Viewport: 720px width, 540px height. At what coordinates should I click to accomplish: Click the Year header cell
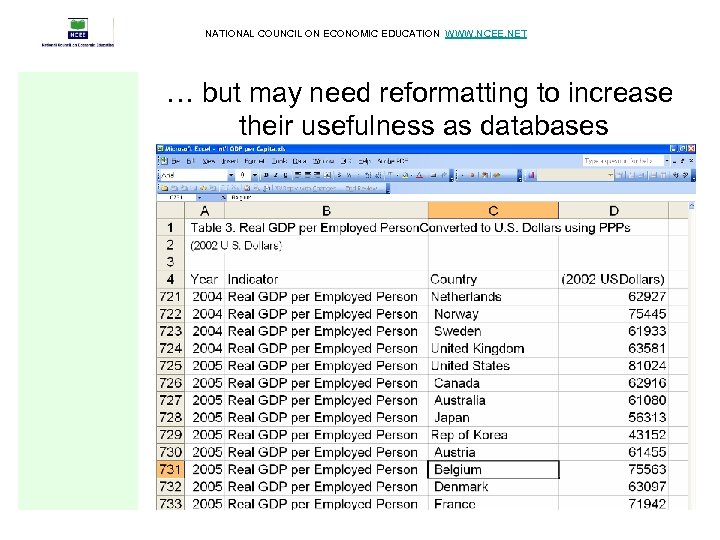click(x=205, y=279)
